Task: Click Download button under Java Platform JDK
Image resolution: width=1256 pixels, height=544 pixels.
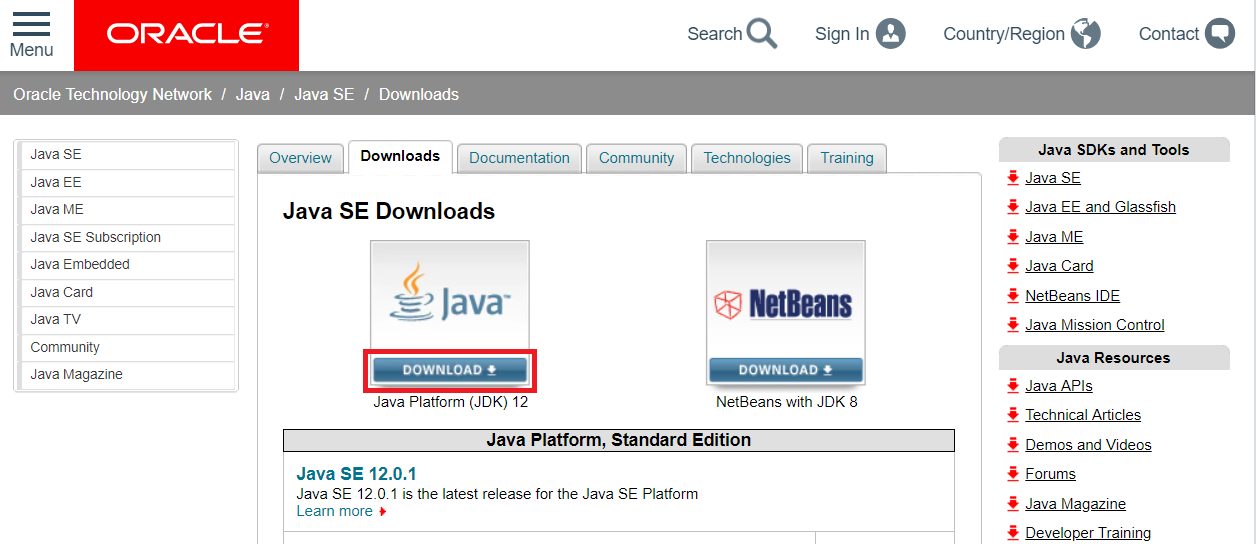Action: click(x=450, y=370)
